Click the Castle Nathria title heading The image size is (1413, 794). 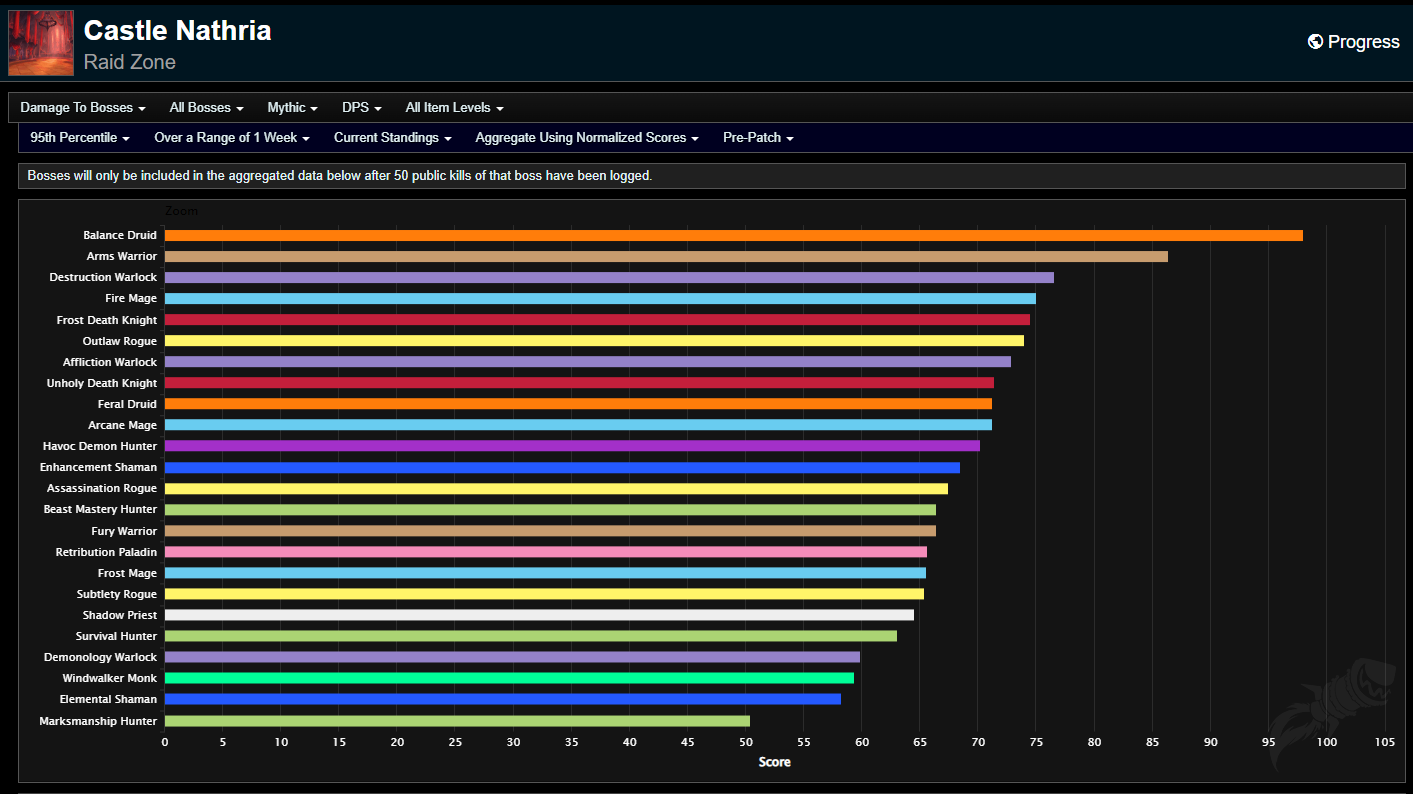(178, 30)
